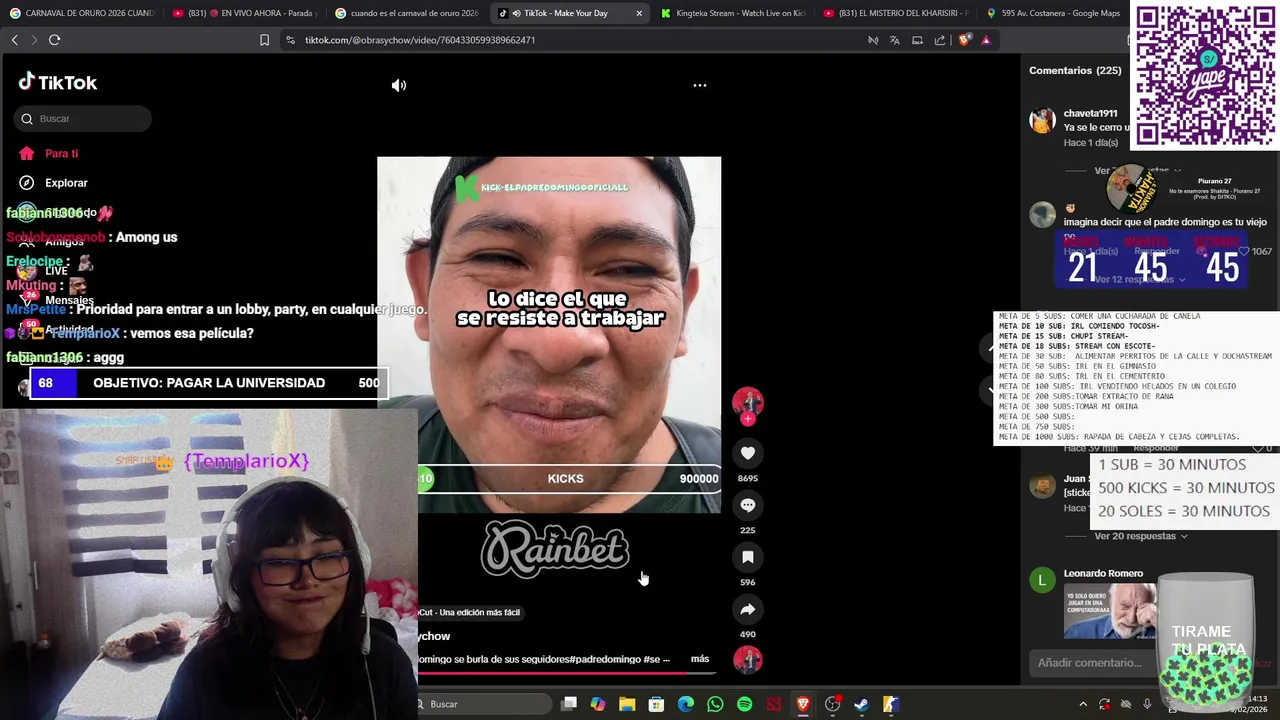1280x720 pixels.
Task: Click the tiktok.com URL address bar
Action: pos(420,40)
